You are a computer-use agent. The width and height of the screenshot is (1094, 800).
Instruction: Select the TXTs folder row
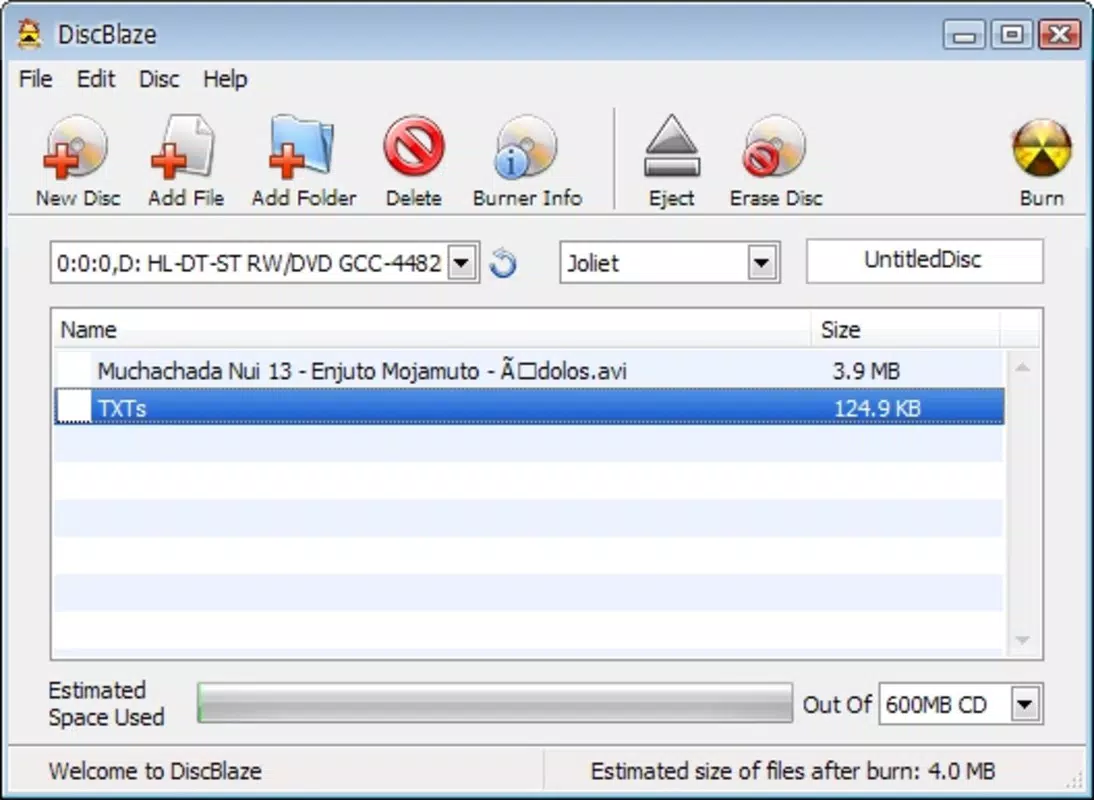(530, 407)
